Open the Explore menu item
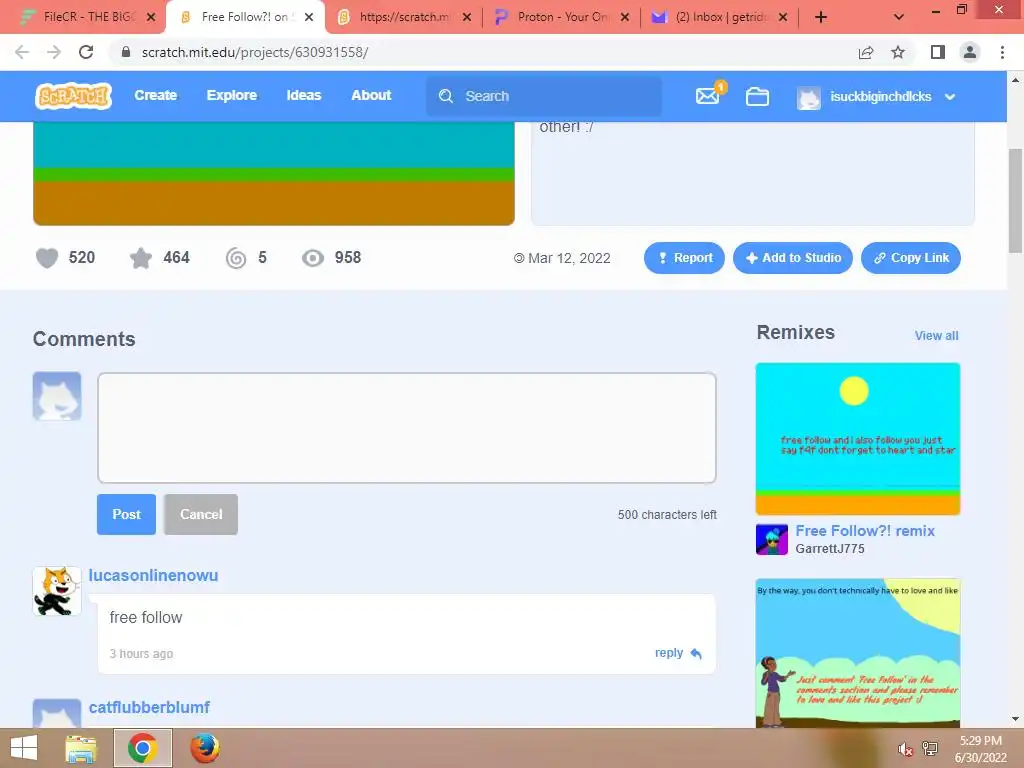The width and height of the screenshot is (1024, 768). pos(232,95)
